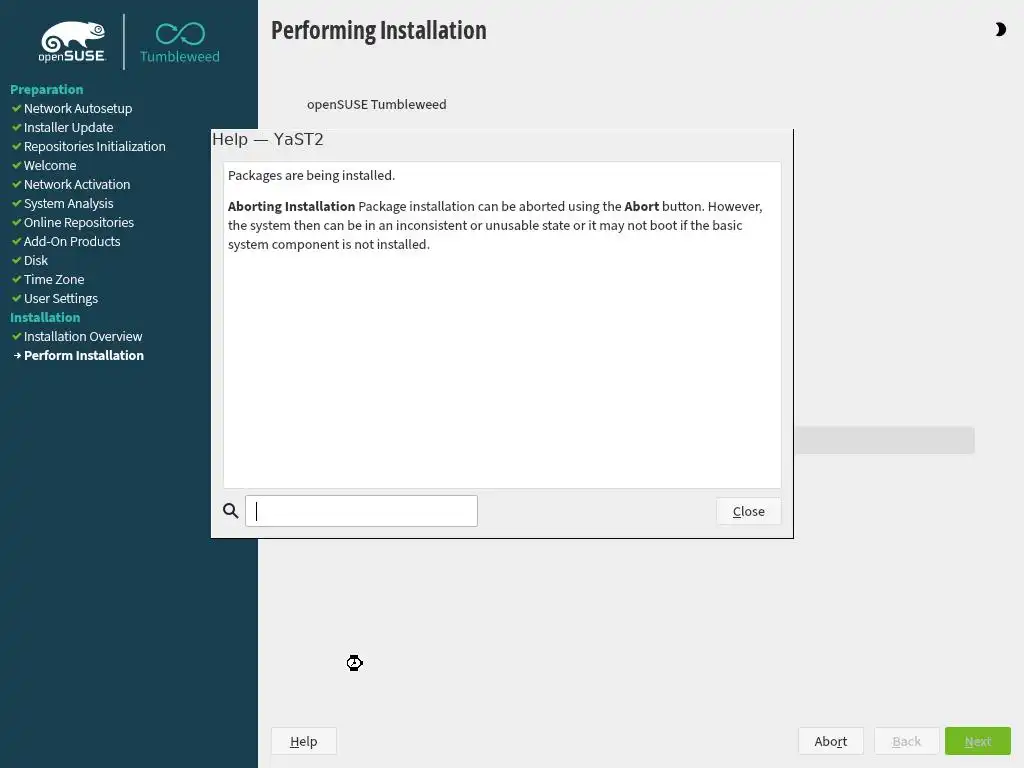Click the Tumbleweed infinity logo
The width and height of the screenshot is (1024, 768).
point(180,42)
